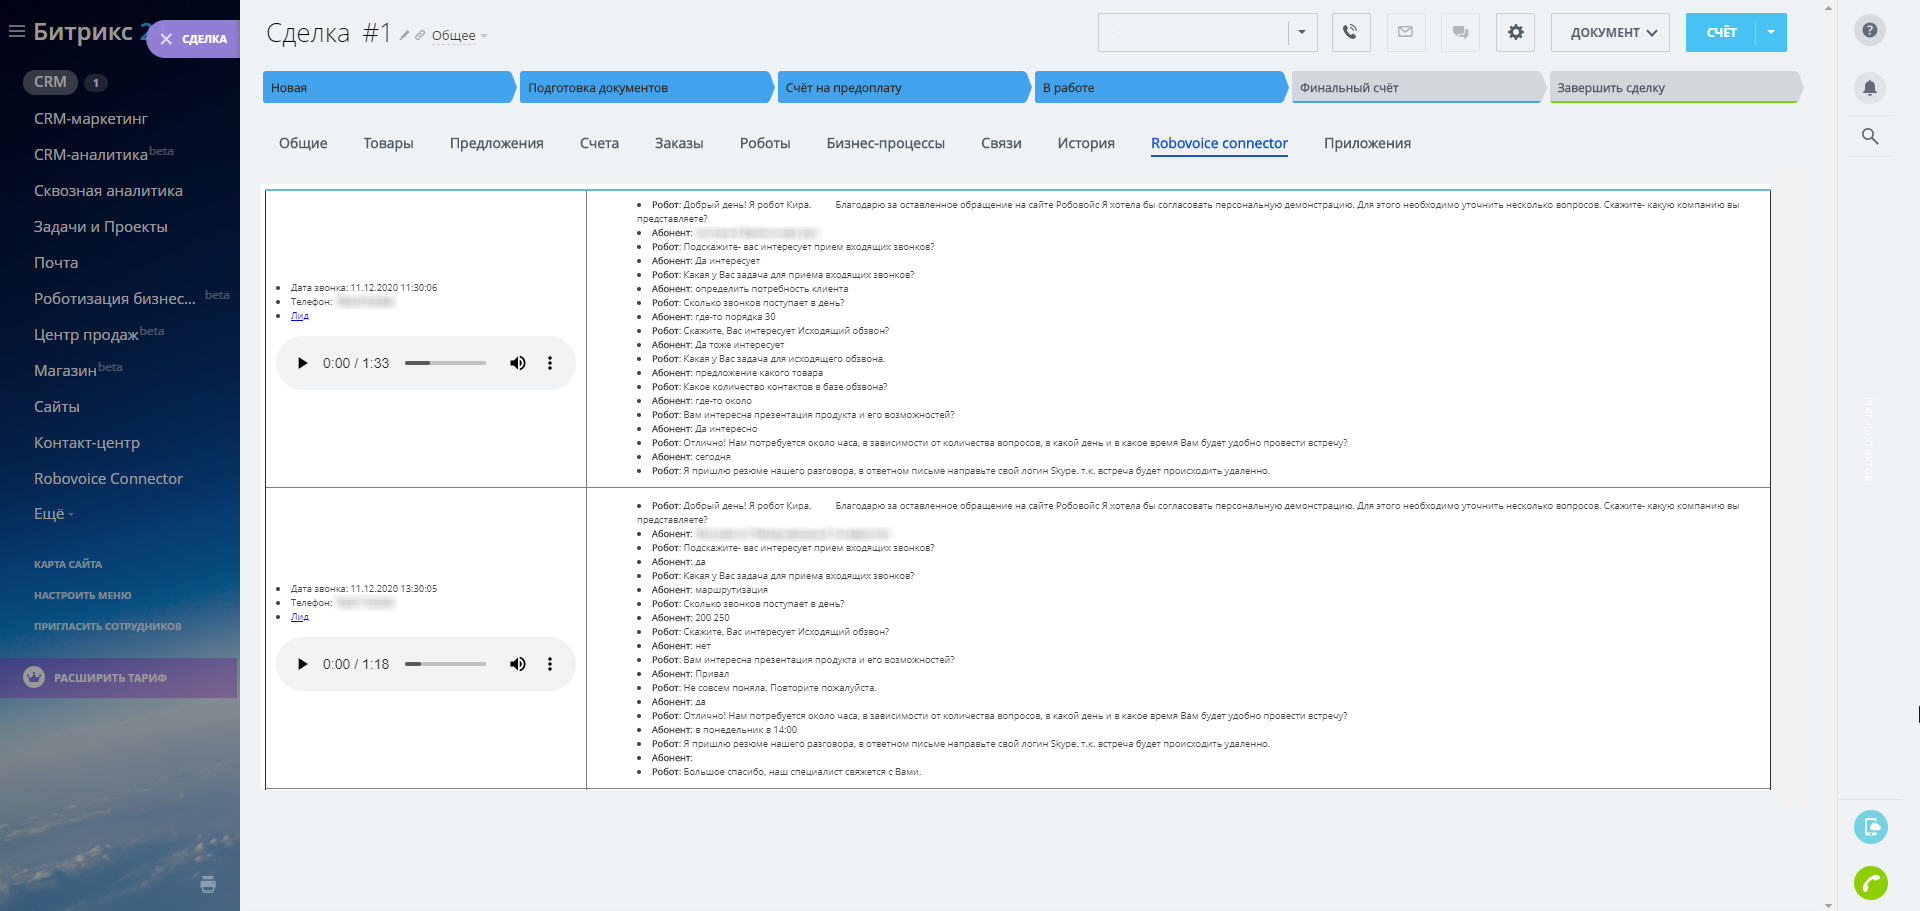Click the help question mark icon

coord(1869,30)
